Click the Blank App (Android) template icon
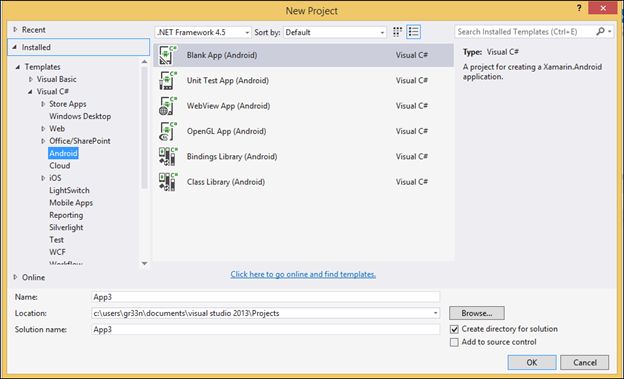 tap(168, 55)
